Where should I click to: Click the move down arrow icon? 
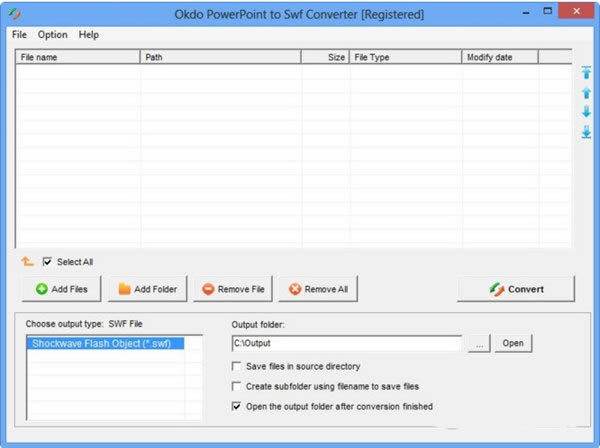(x=586, y=112)
